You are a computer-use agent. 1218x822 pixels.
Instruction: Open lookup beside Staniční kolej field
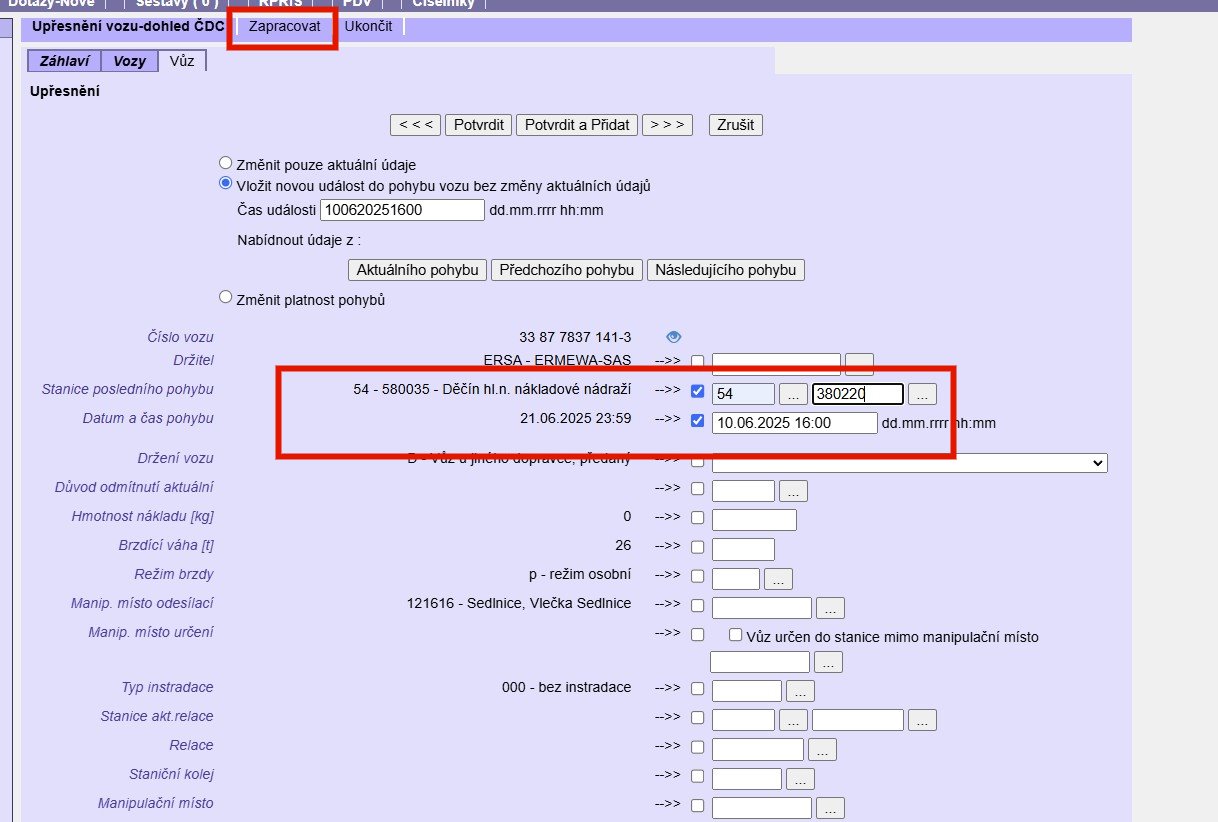800,779
